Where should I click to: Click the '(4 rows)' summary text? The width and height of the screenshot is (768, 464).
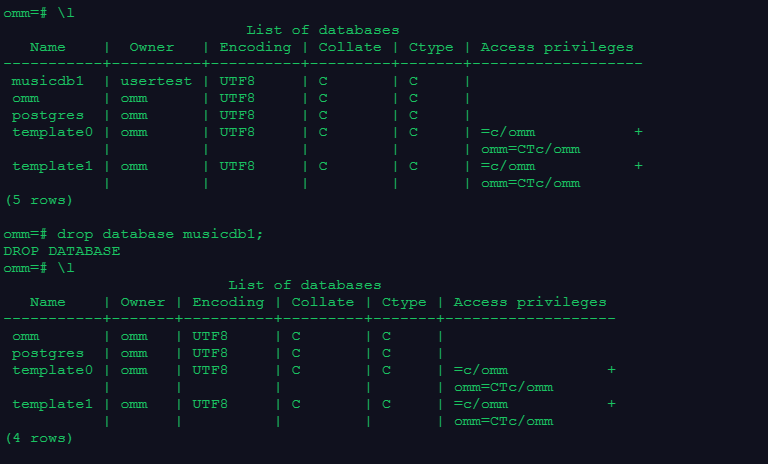click(39, 438)
